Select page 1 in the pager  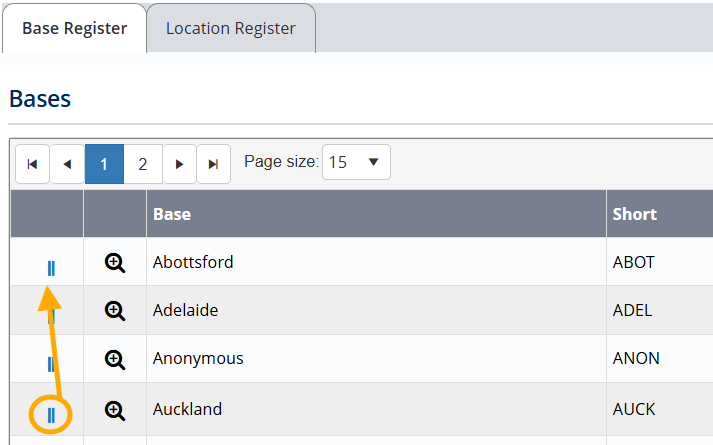point(104,164)
